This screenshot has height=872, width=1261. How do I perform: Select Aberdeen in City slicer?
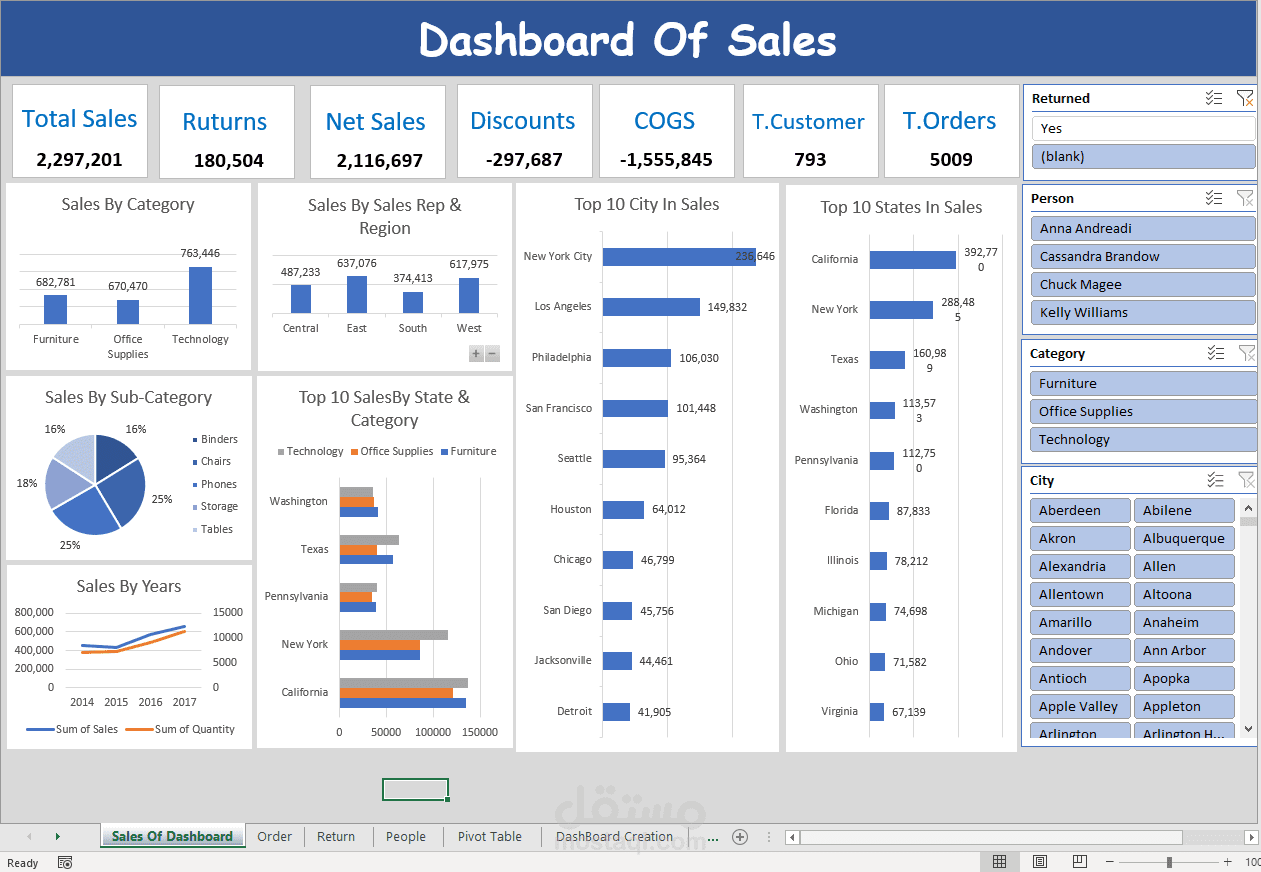(1080, 510)
